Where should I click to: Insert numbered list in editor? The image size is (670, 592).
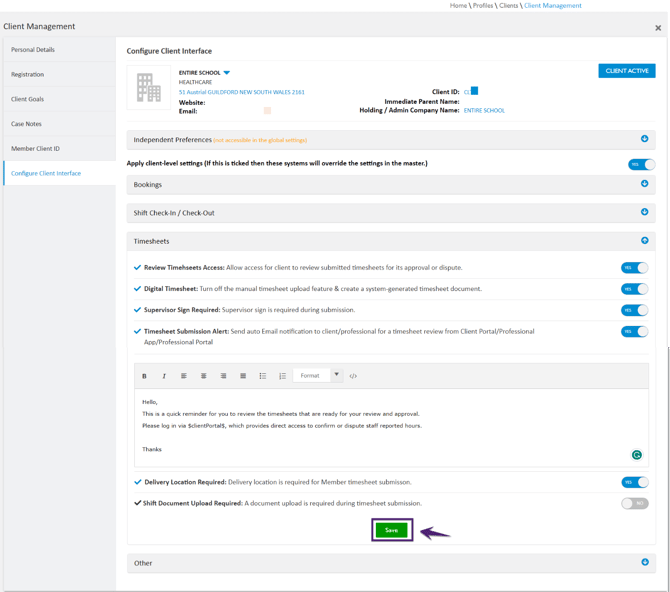(x=282, y=376)
